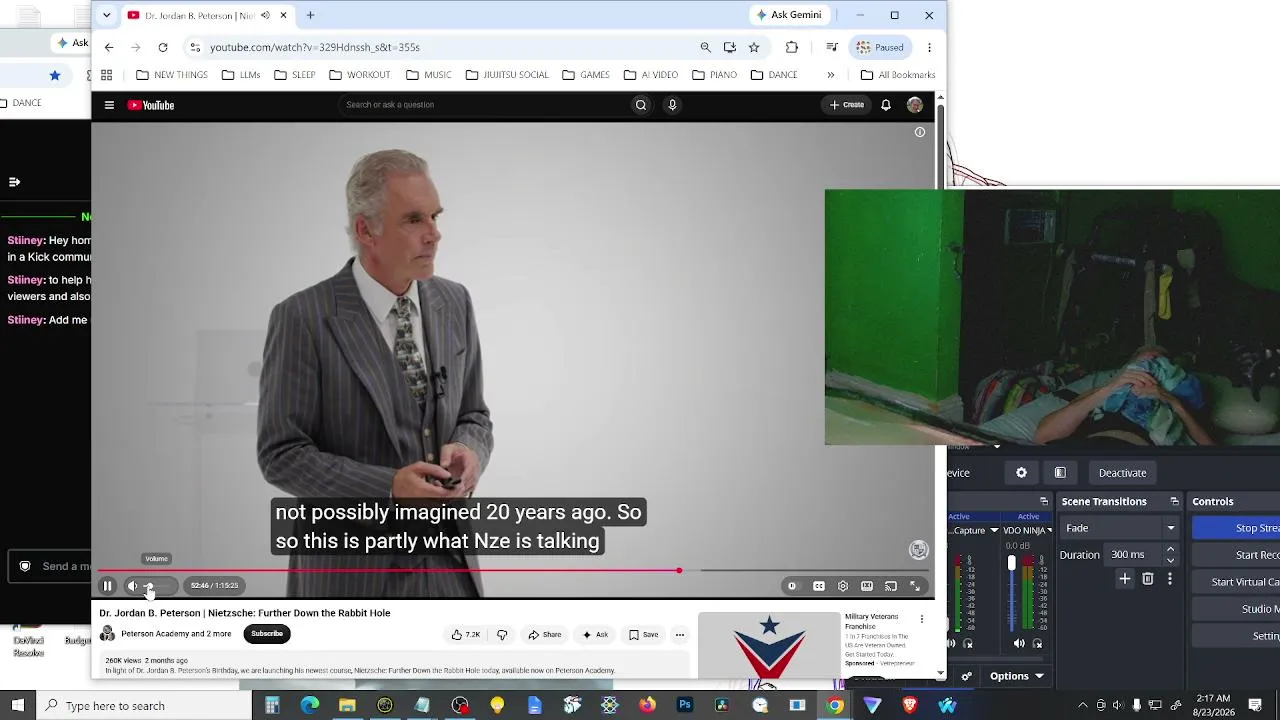
Task: Mute the VDO NINJA audio channel
Action: click(x=1019, y=644)
